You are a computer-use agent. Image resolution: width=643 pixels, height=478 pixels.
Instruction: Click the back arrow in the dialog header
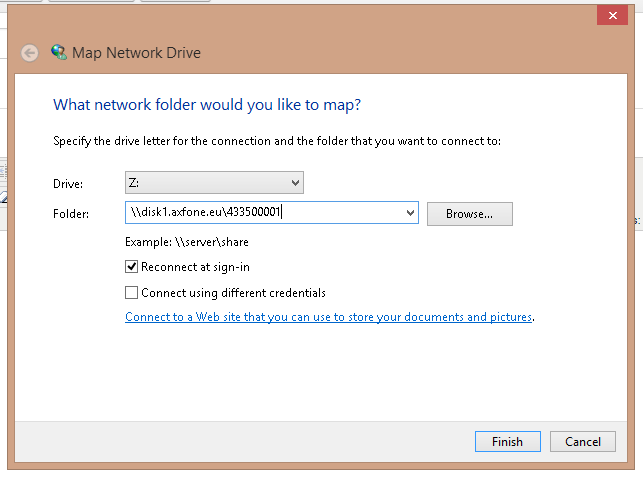click(30, 53)
